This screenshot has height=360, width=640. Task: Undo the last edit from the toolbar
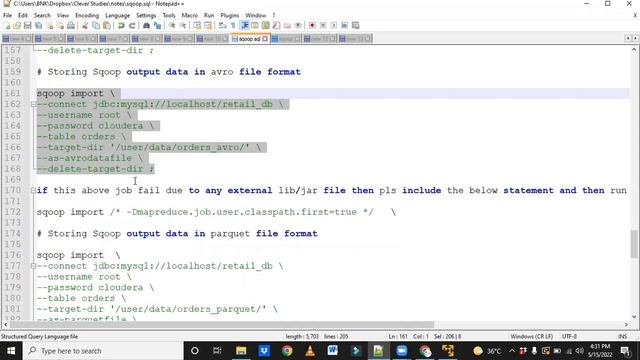click(121, 26)
